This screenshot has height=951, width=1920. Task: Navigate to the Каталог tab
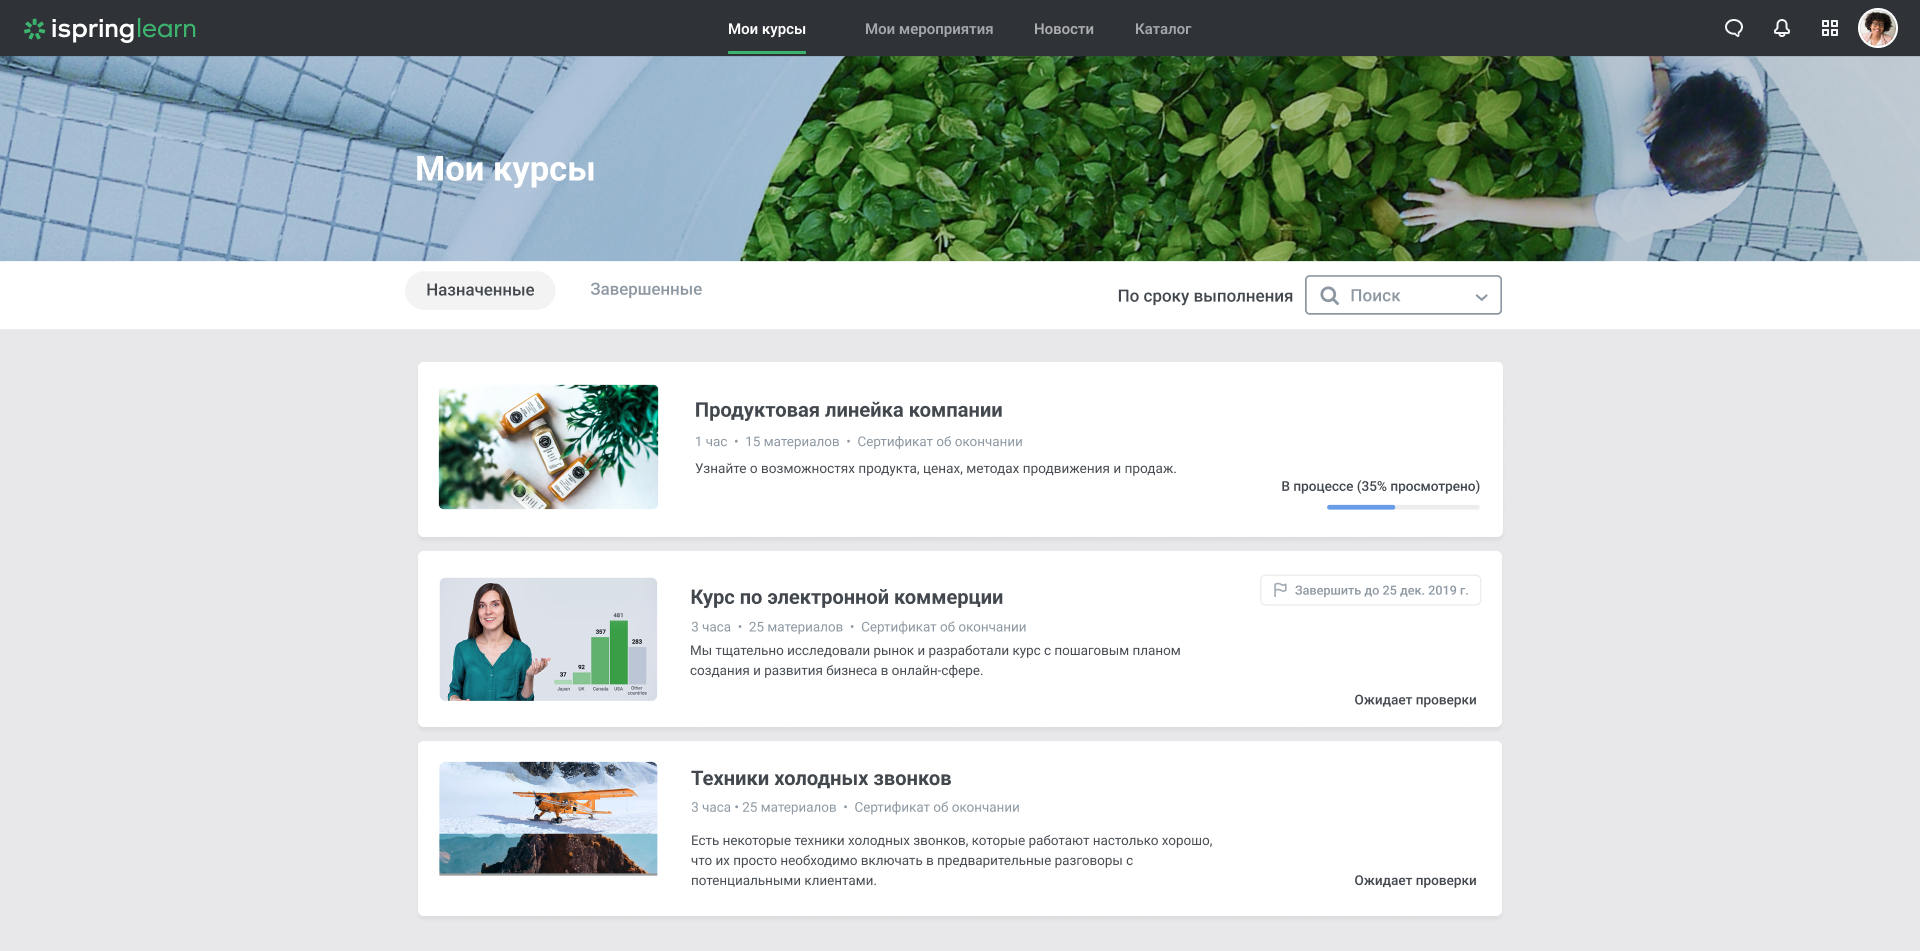pos(1163,28)
